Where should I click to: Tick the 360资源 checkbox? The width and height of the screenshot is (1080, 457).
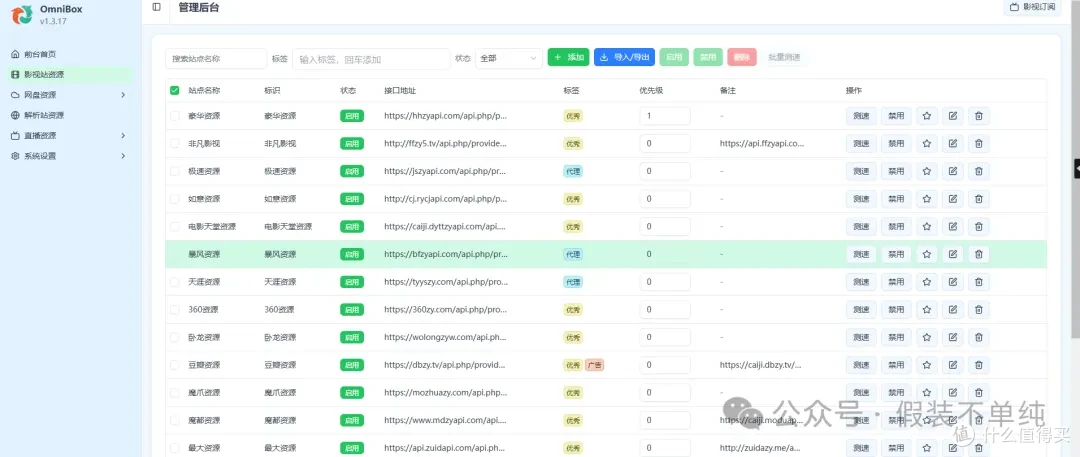(174, 309)
